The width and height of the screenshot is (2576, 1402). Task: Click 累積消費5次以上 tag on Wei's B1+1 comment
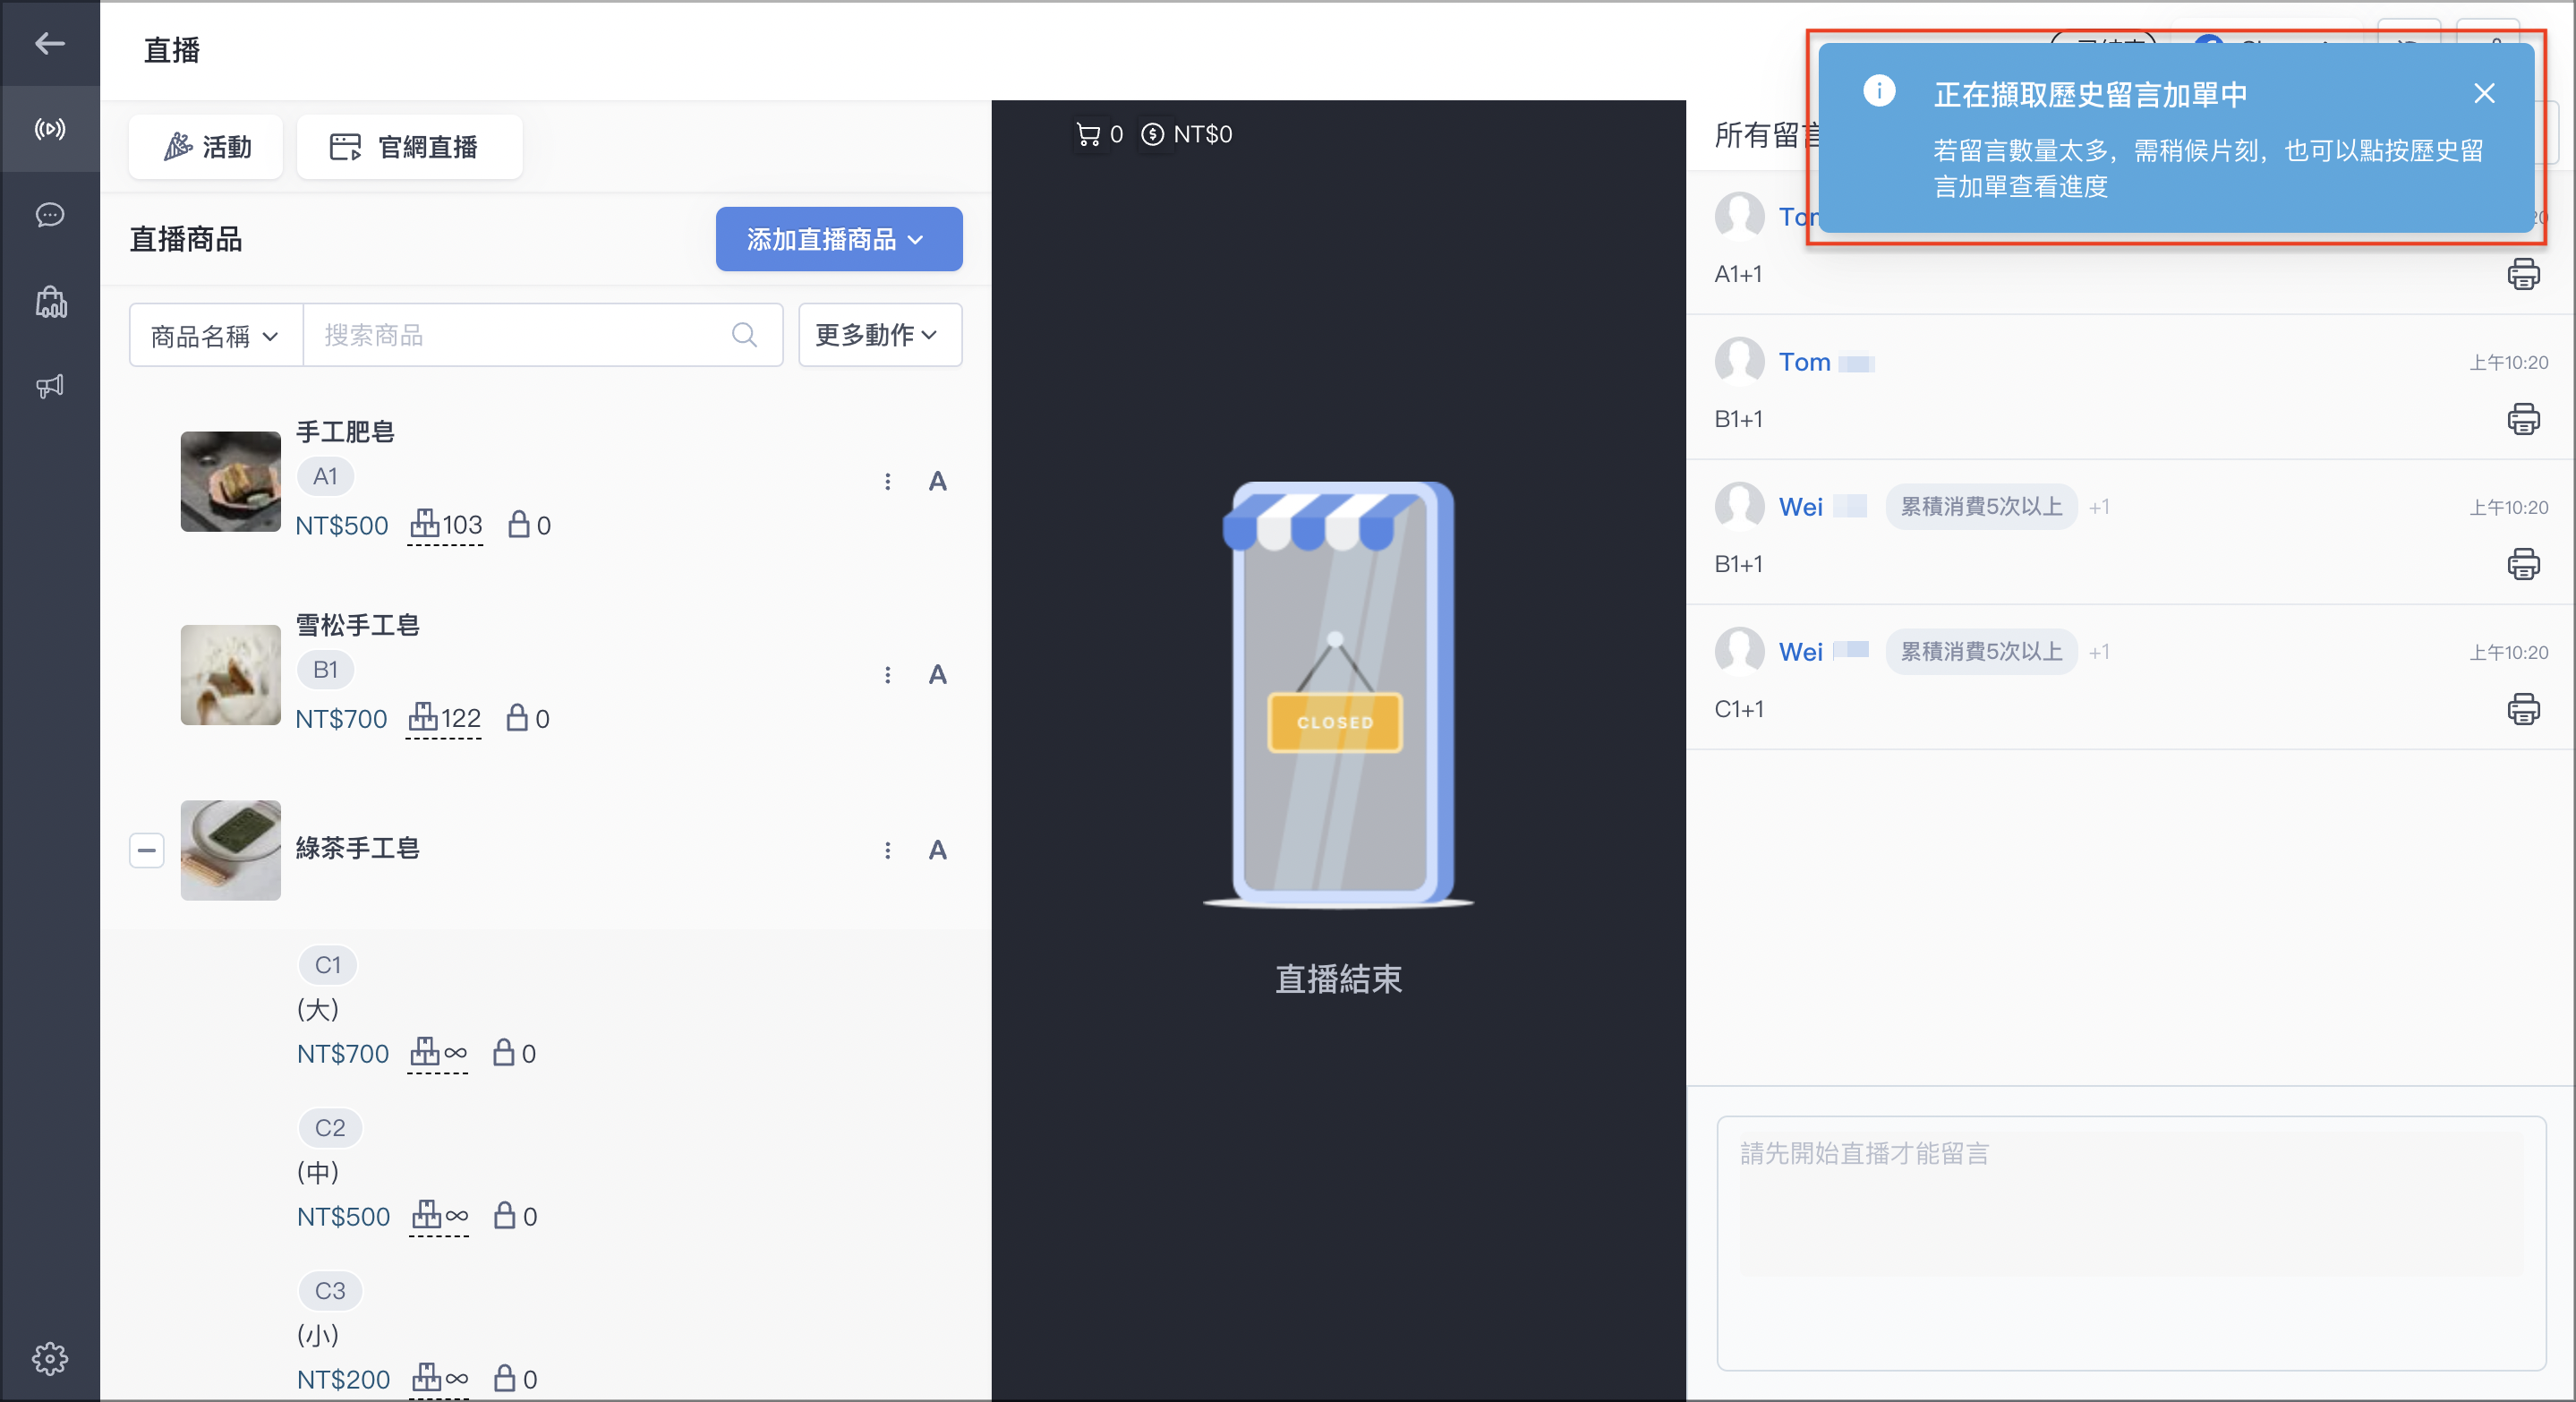click(1981, 507)
